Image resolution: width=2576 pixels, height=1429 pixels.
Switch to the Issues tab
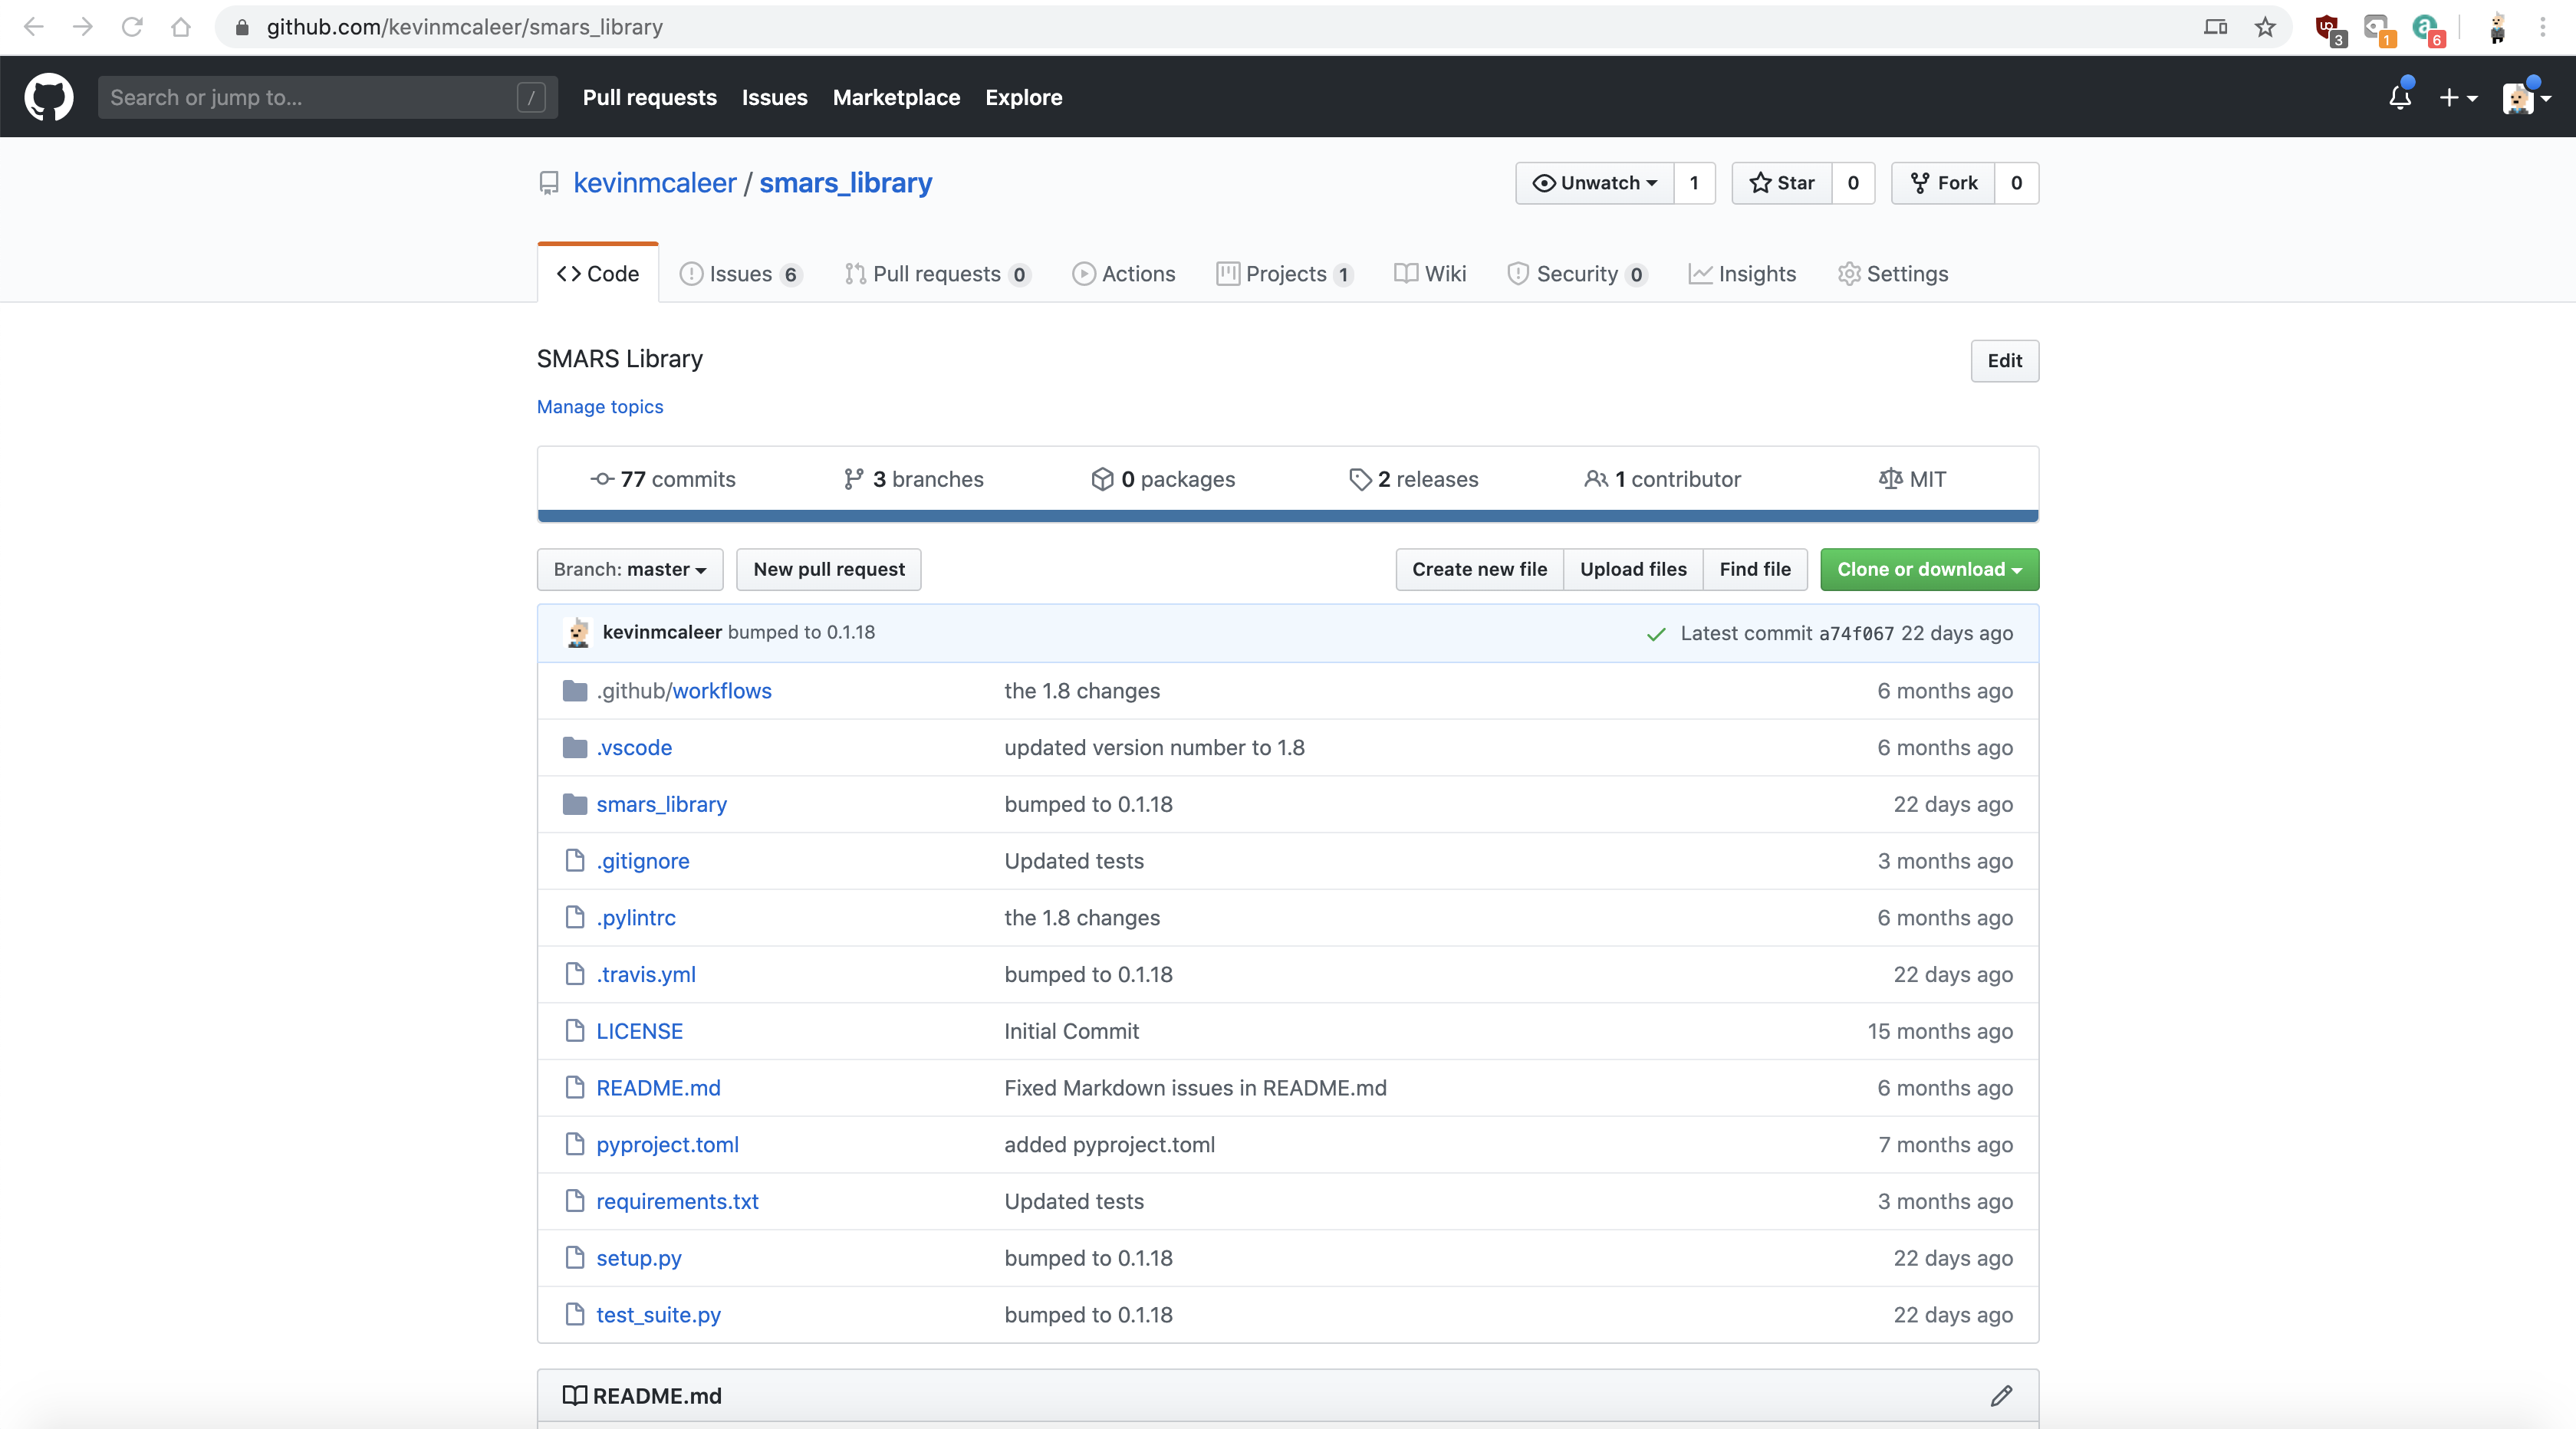click(x=740, y=273)
